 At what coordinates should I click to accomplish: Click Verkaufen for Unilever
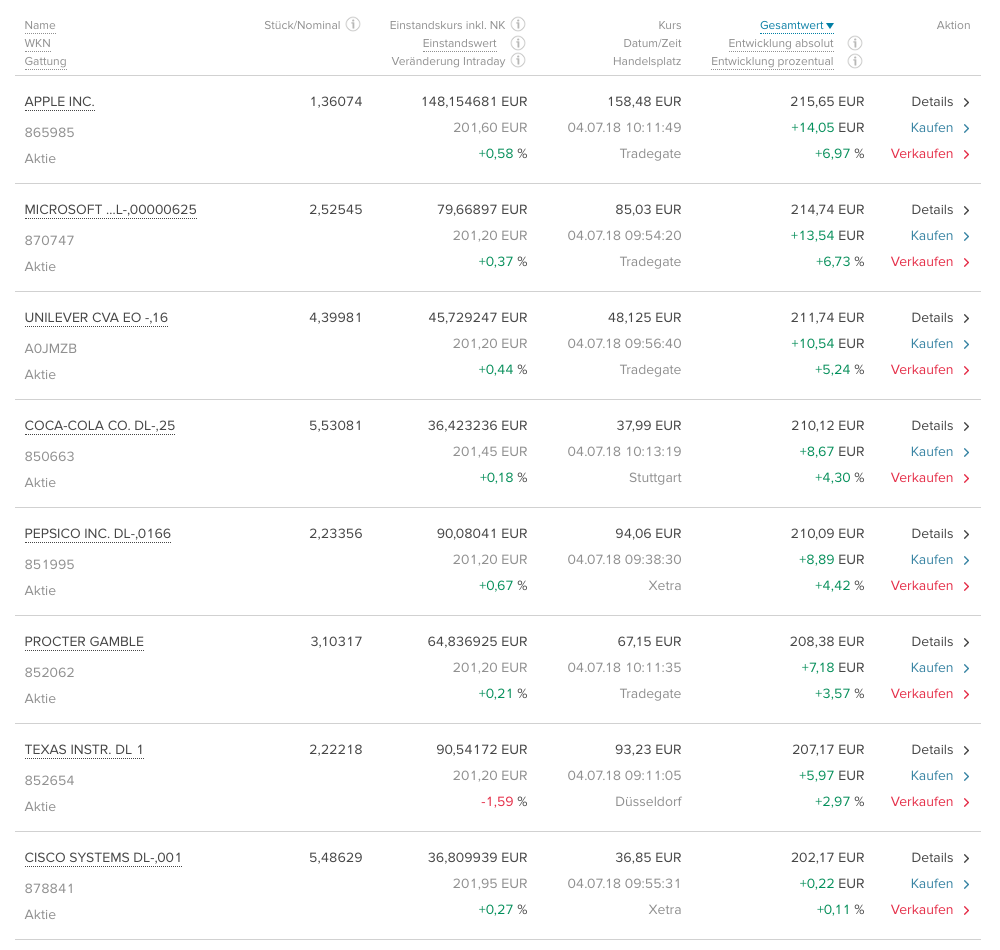coord(930,370)
